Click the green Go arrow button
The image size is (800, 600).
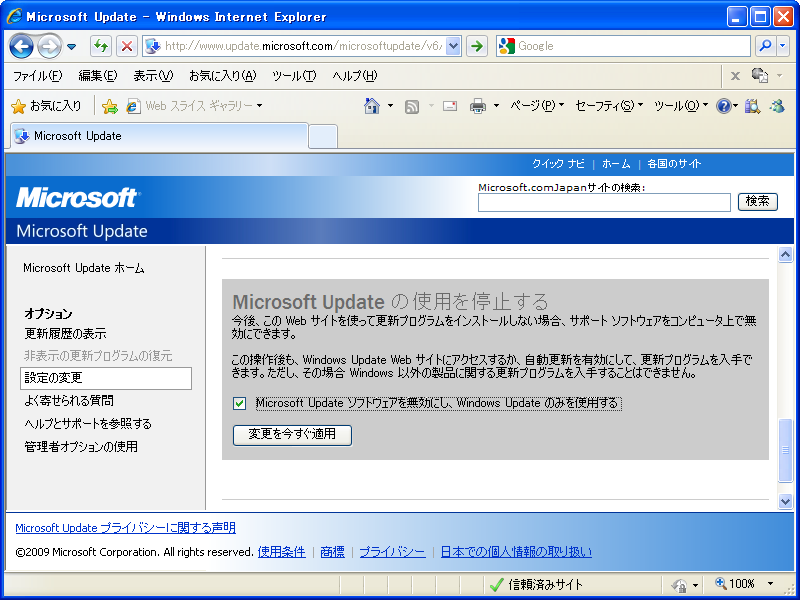click(477, 46)
